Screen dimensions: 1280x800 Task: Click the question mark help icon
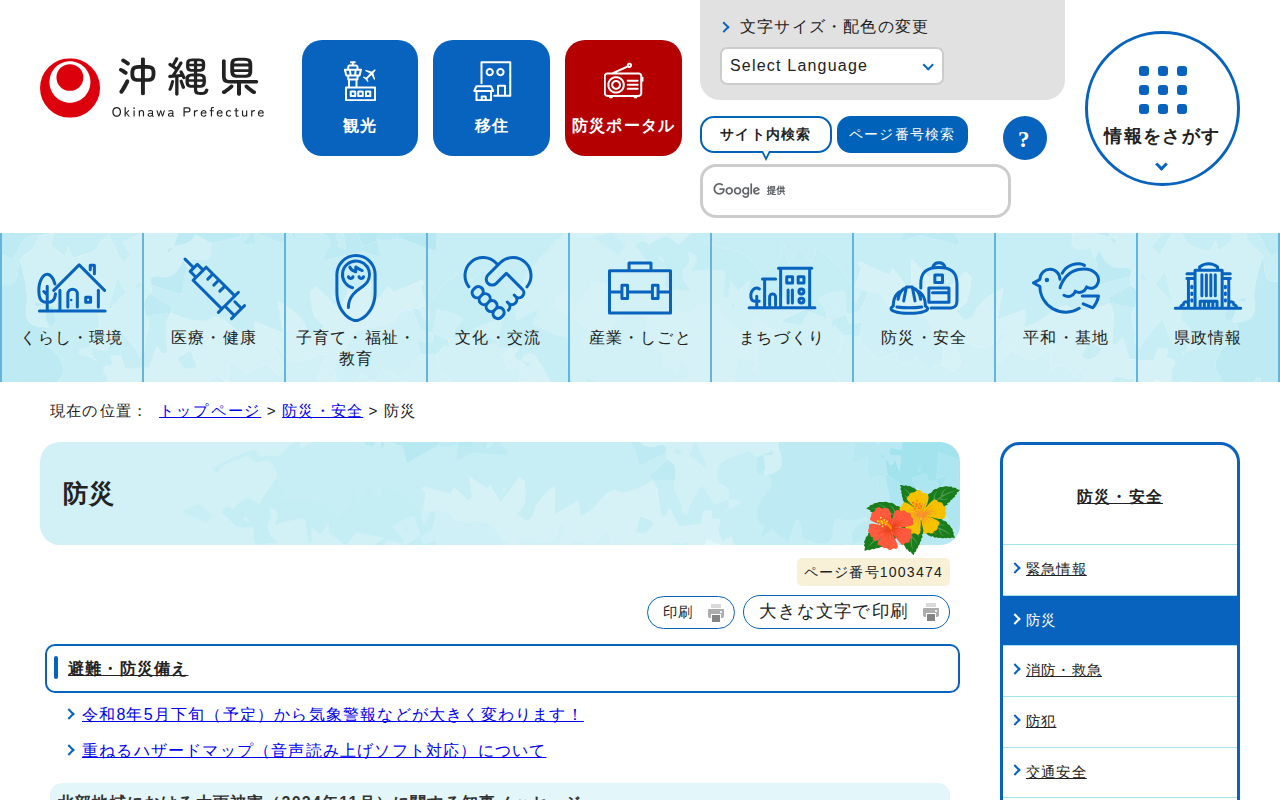click(1024, 138)
